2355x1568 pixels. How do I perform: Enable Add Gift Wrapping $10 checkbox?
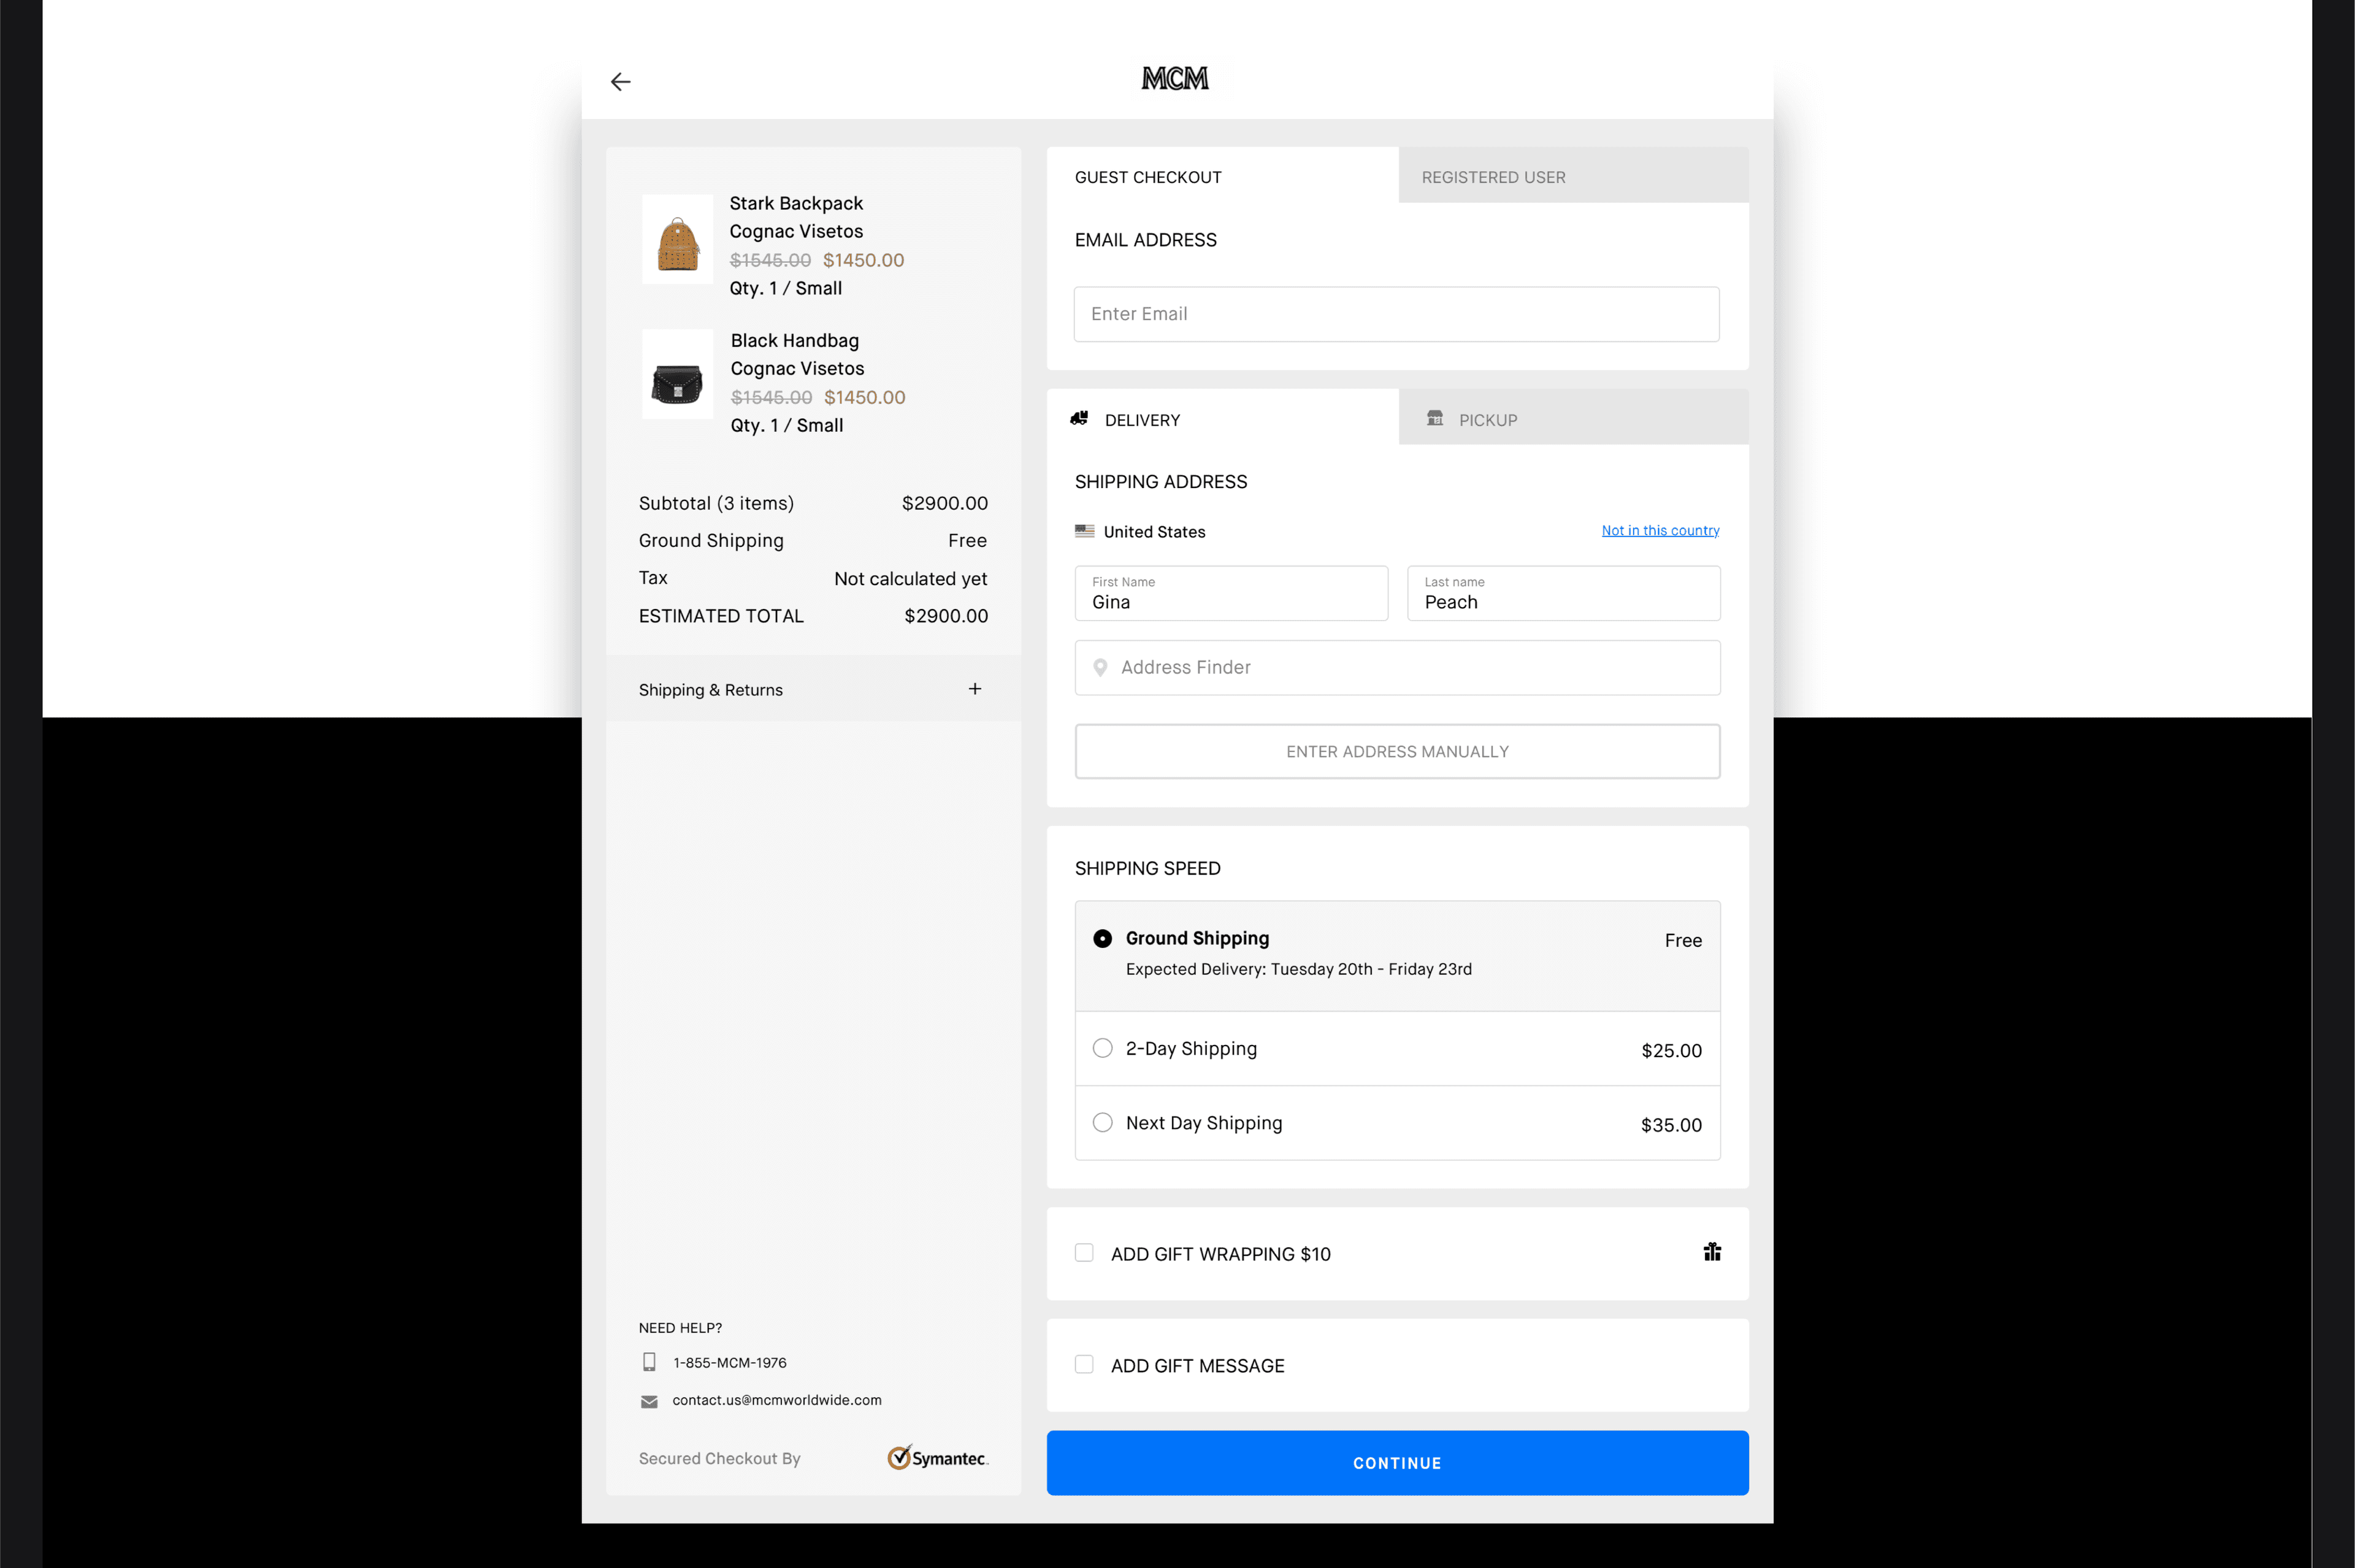[x=1084, y=1253]
